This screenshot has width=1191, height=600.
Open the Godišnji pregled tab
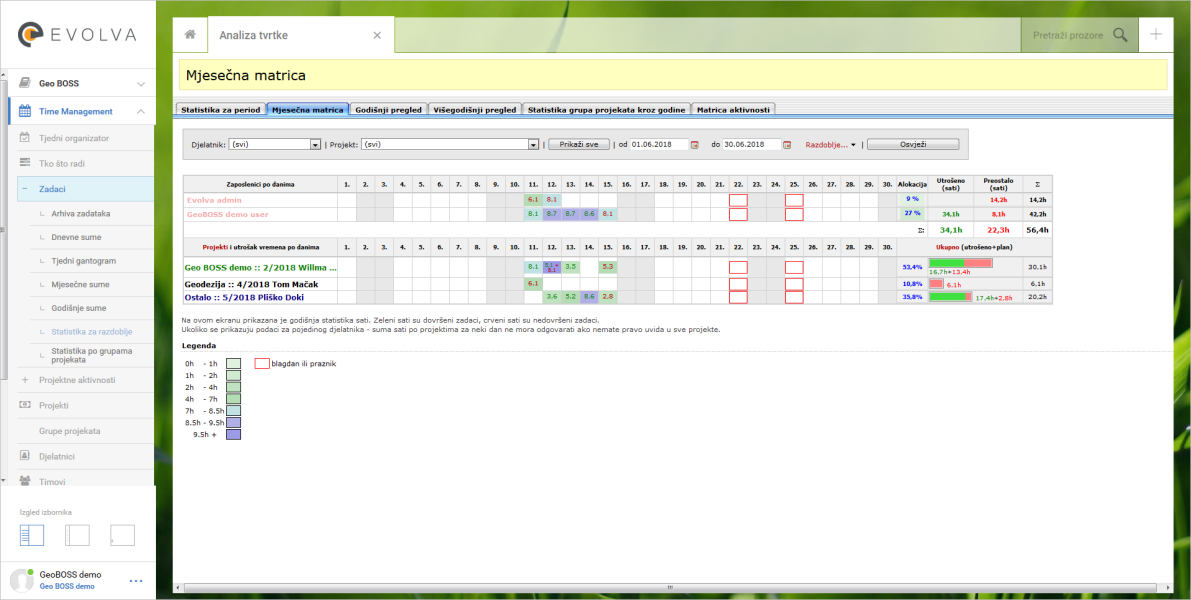(388, 109)
